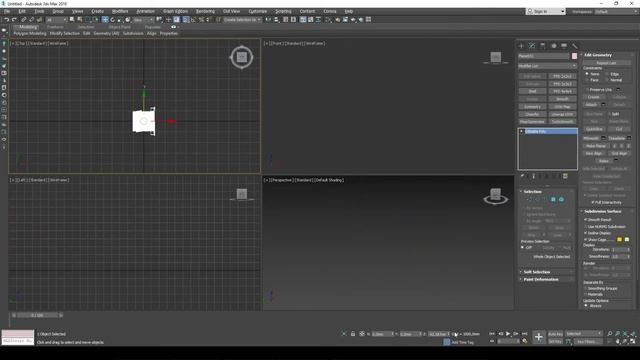Click the Shell modifier button
The width and height of the screenshot is (640, 360).
click(532, 91)
